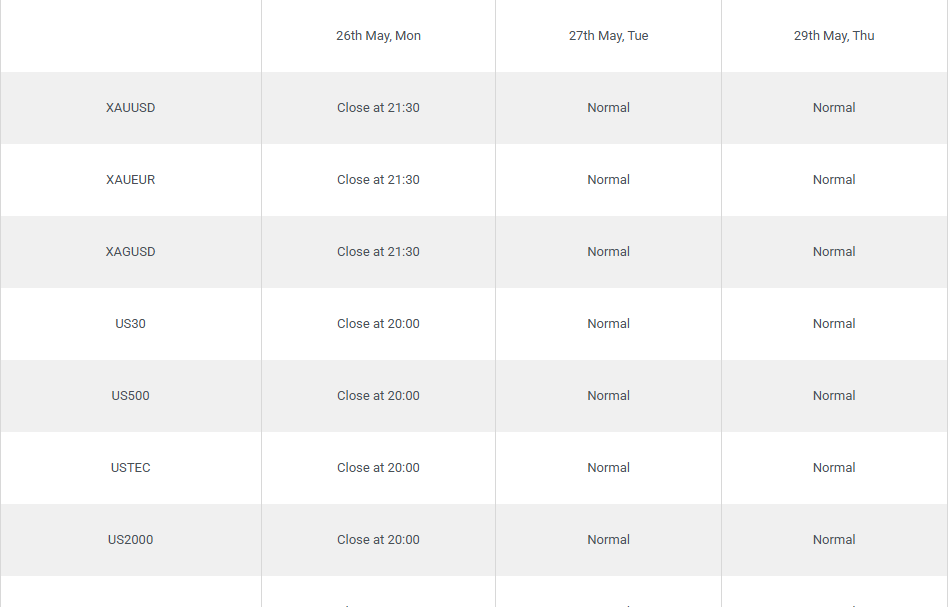Click XAUUSD Close at 21:30 cell
This screenshot has height=607, width=950.
(378, 108)
